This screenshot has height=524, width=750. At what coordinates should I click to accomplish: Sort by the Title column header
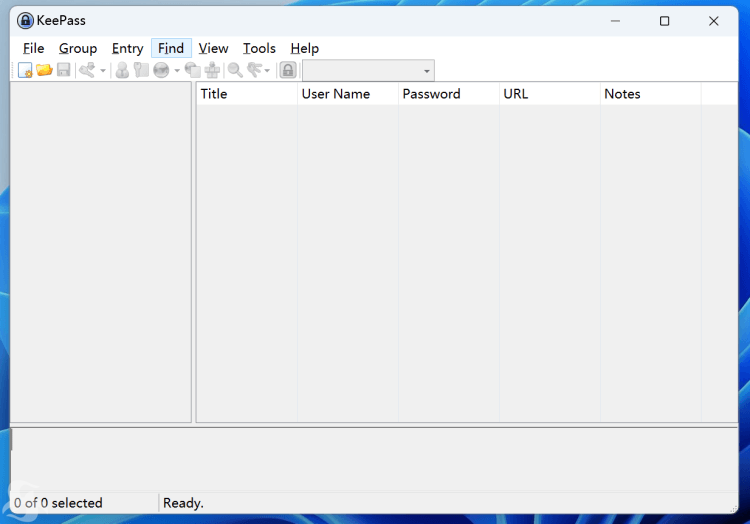tap(247, 94)
